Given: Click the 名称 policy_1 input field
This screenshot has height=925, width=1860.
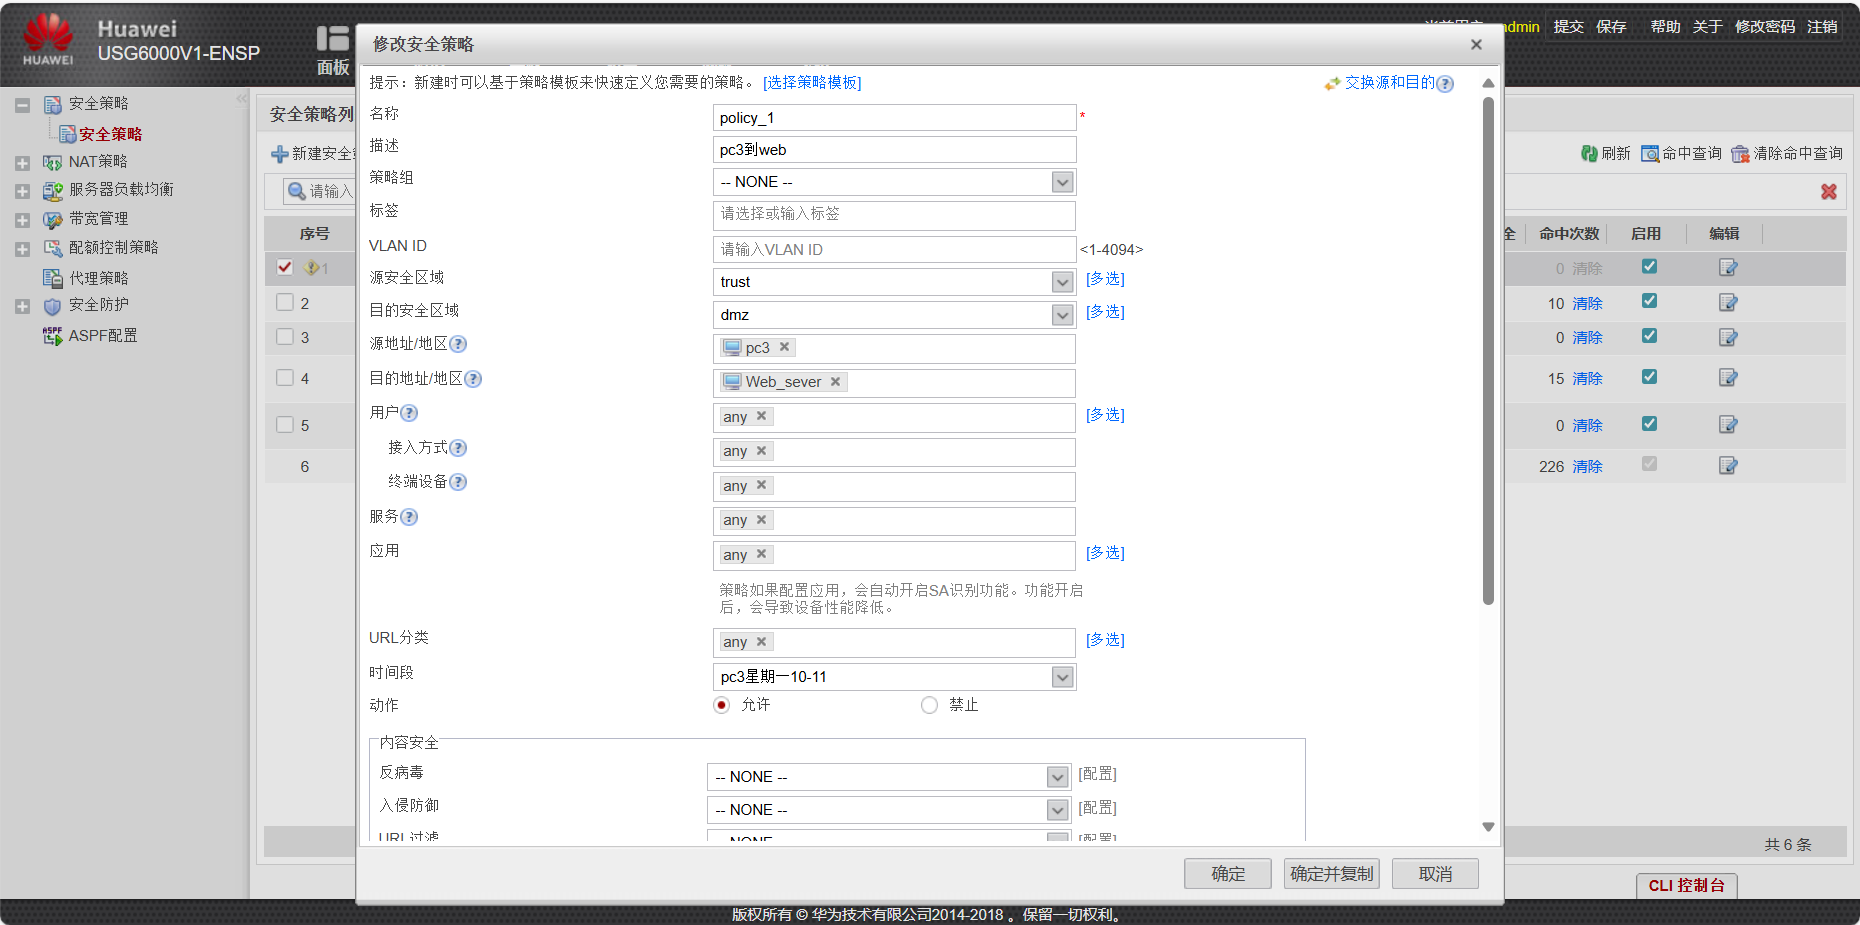Looking at the screenshot, I should tap(894, 118).
